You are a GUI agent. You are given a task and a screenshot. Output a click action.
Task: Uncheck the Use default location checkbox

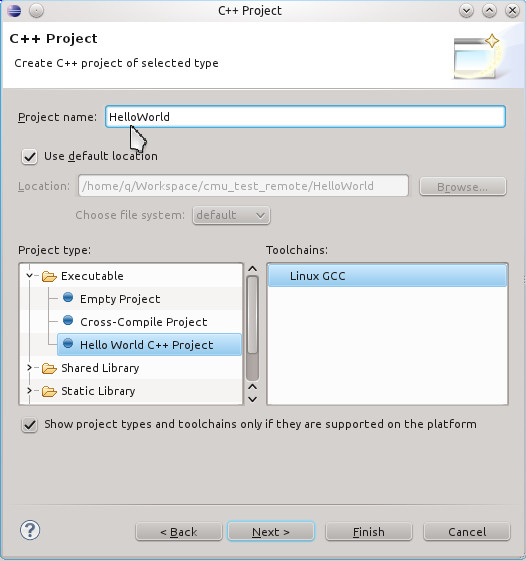(29, 157)
